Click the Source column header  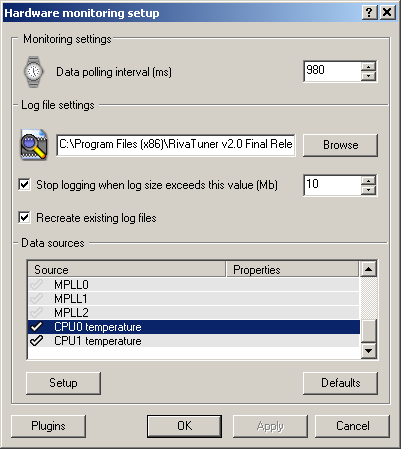126,269
